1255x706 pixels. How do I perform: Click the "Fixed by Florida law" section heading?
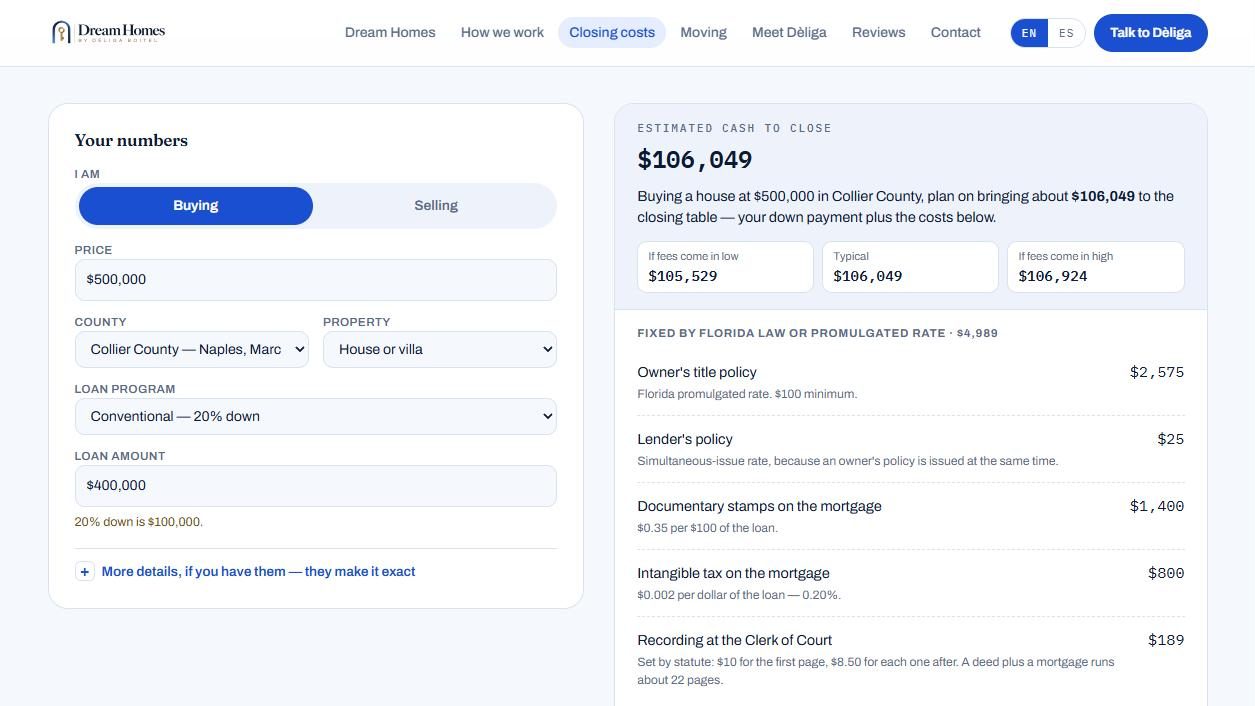818,333
